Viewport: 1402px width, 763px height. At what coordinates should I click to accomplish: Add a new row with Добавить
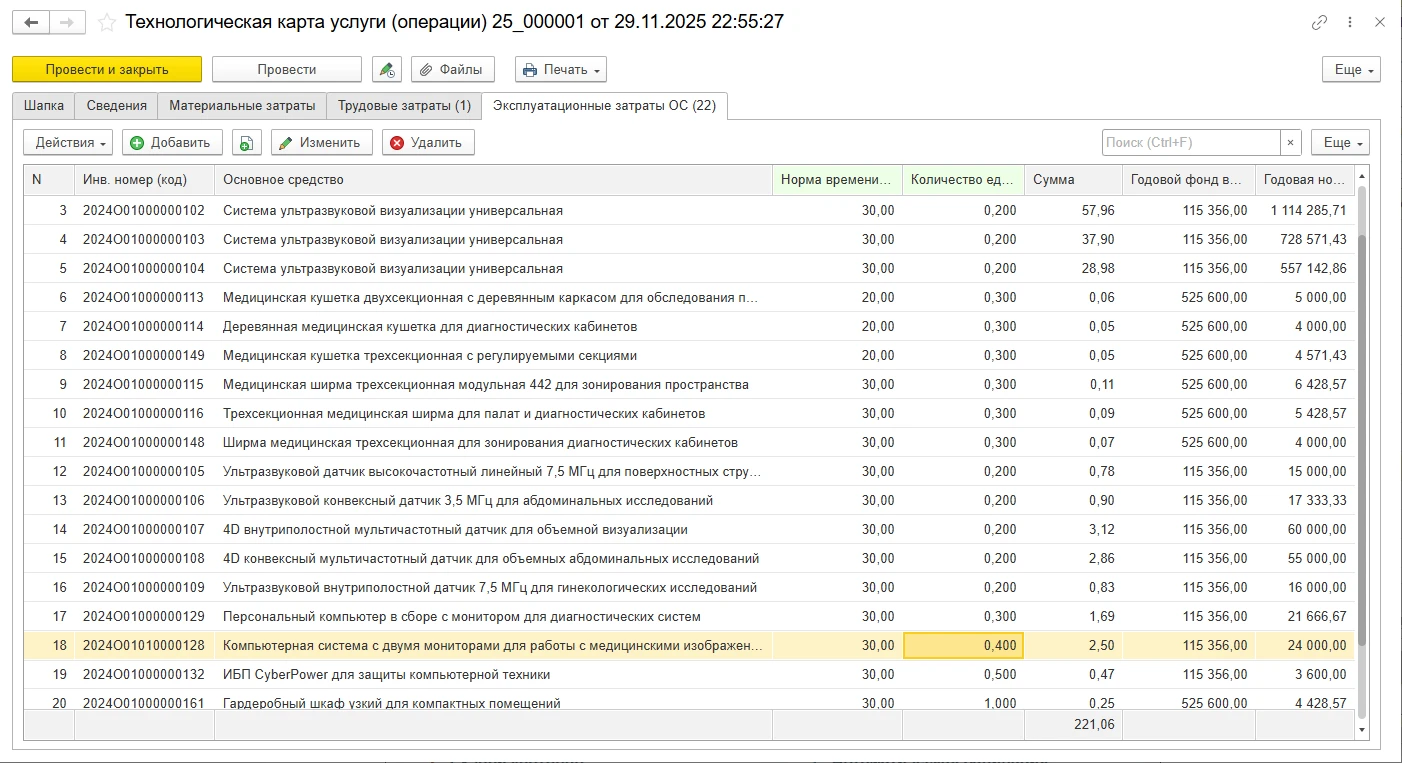coord(172,142)
